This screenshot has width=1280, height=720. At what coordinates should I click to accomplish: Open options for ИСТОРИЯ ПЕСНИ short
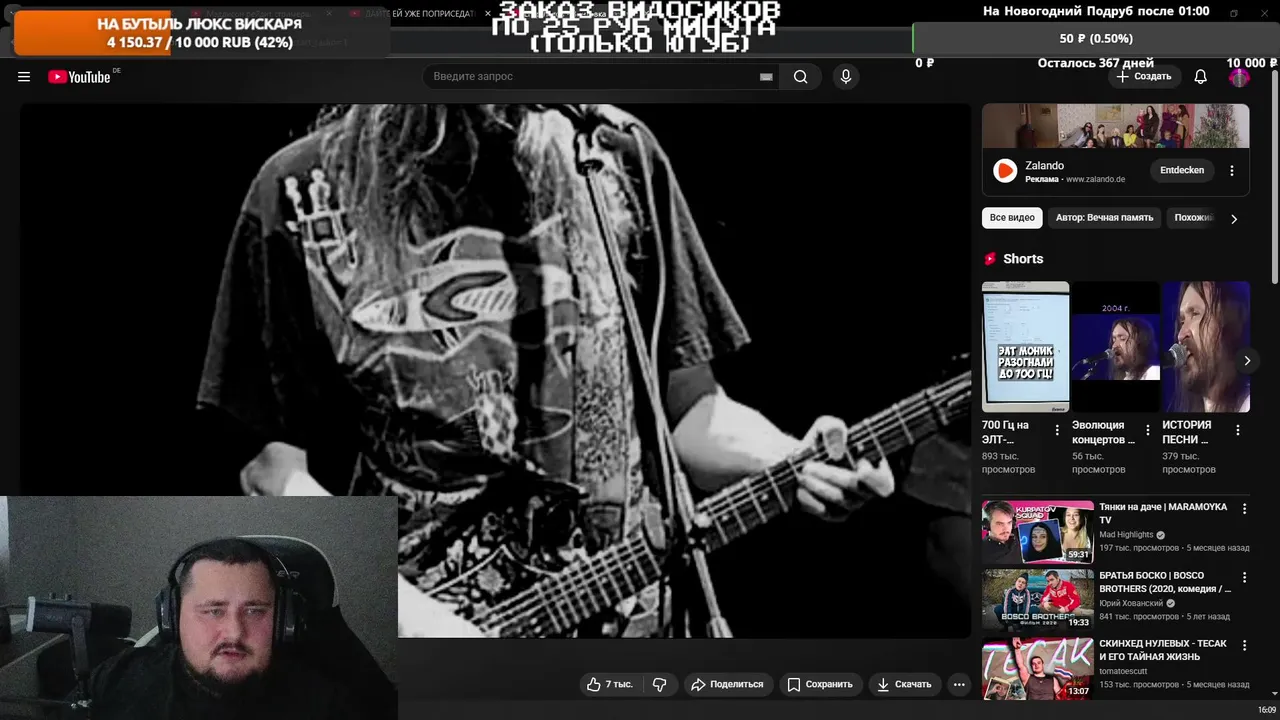(x=1237, y=430)
